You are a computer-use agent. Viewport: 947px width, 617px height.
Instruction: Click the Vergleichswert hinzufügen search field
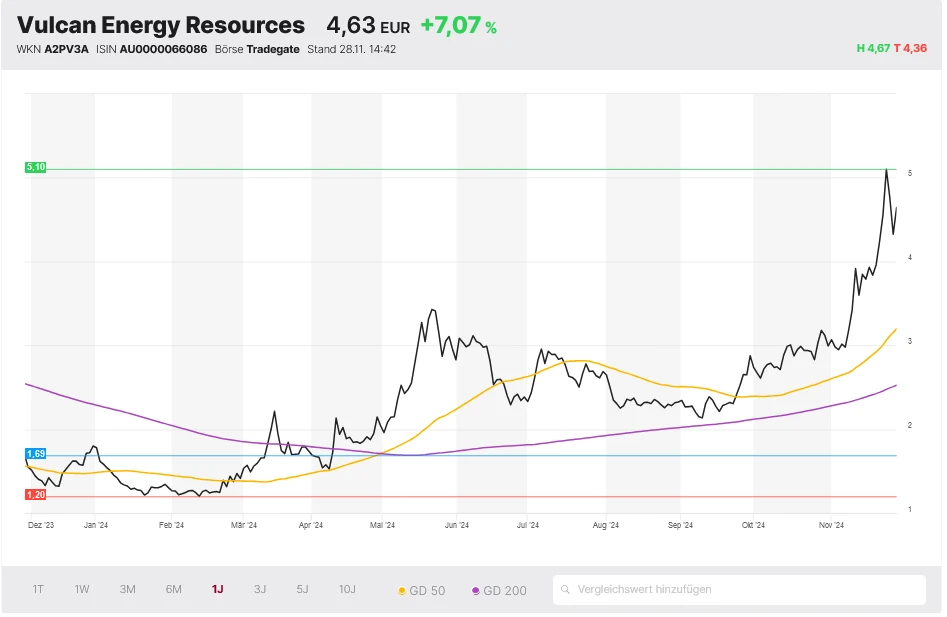point(740,590)
